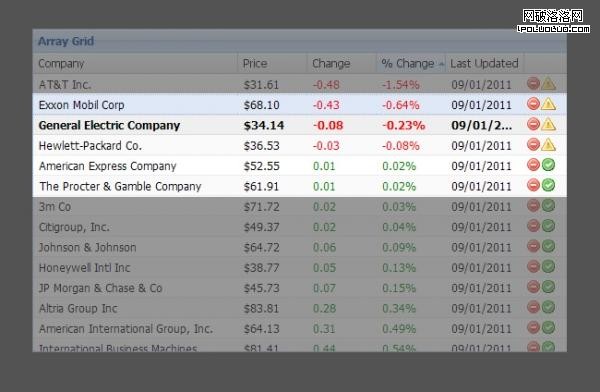Click the yellow warning icon for Exxon Mobil Corp
600x392 pixels.
pos(548,104)
